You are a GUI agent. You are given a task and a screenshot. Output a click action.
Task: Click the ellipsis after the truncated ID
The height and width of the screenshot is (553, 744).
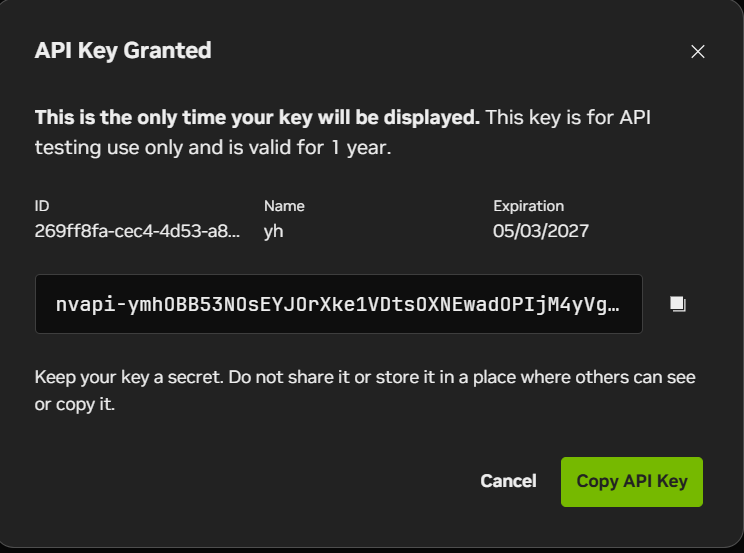click(x=234, y=235)
